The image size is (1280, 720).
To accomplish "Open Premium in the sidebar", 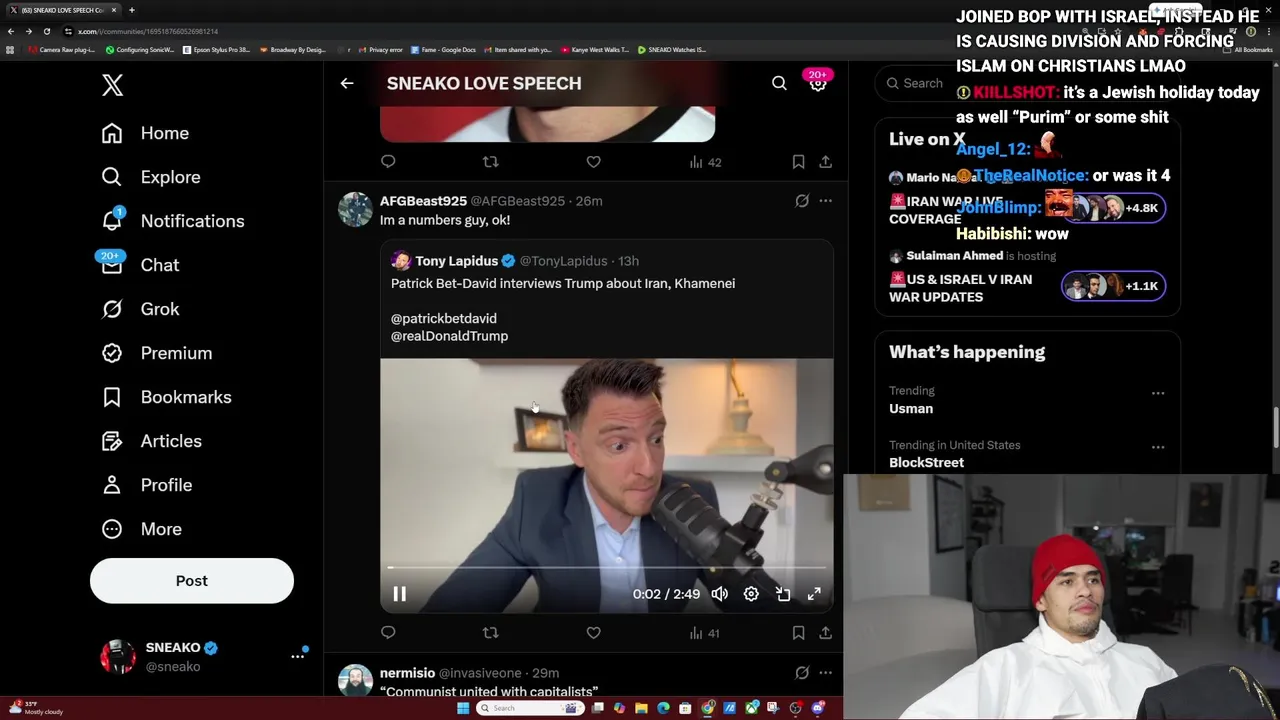I will coord(157,353).
